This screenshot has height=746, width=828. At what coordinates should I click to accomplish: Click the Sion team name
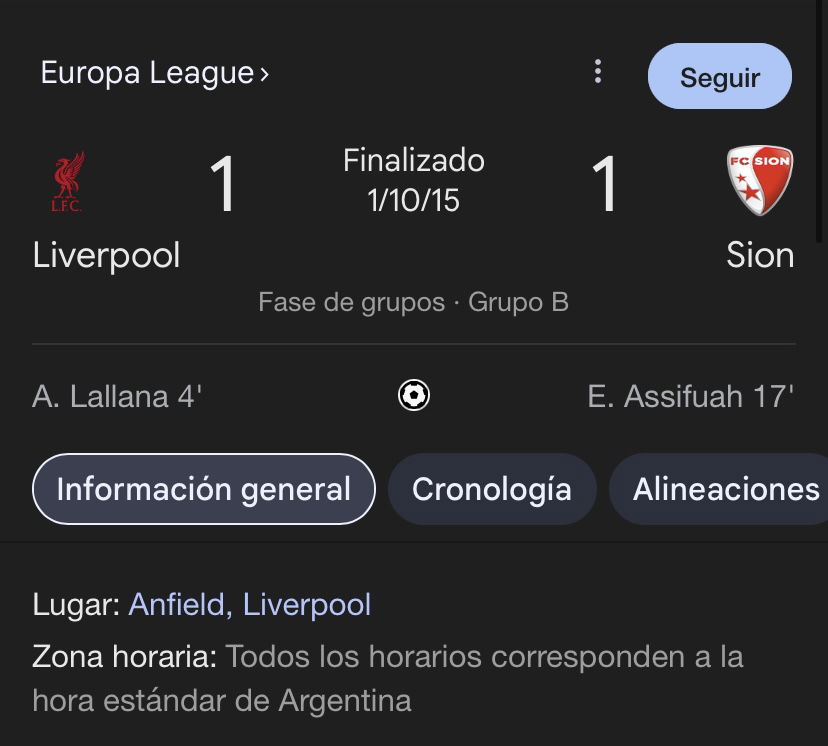(760, 256)
